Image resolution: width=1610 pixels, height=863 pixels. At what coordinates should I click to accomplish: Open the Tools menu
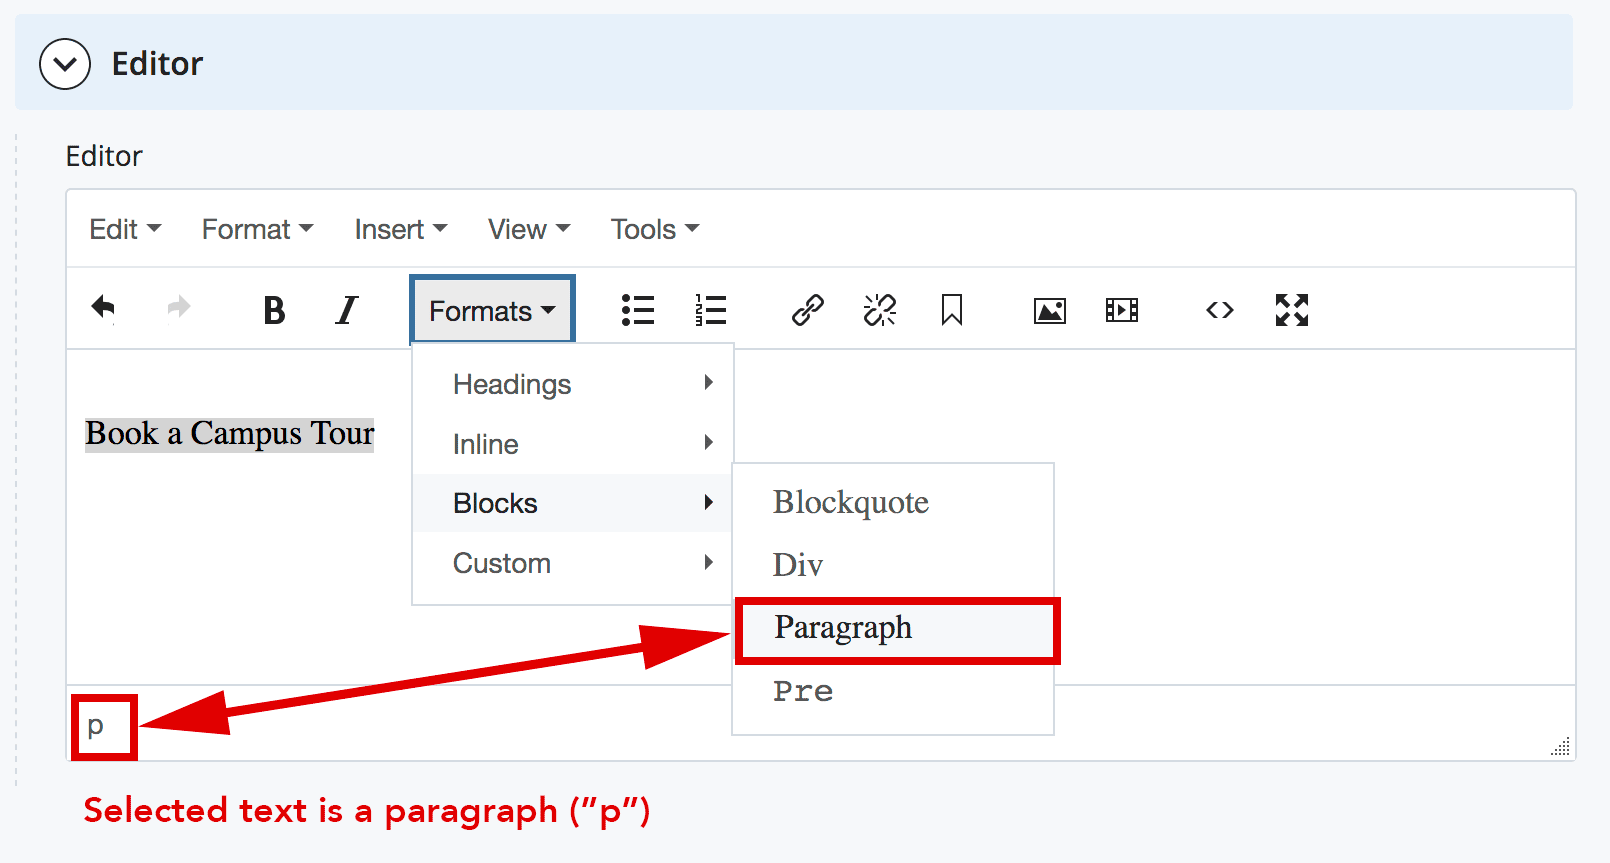[655, 229]
